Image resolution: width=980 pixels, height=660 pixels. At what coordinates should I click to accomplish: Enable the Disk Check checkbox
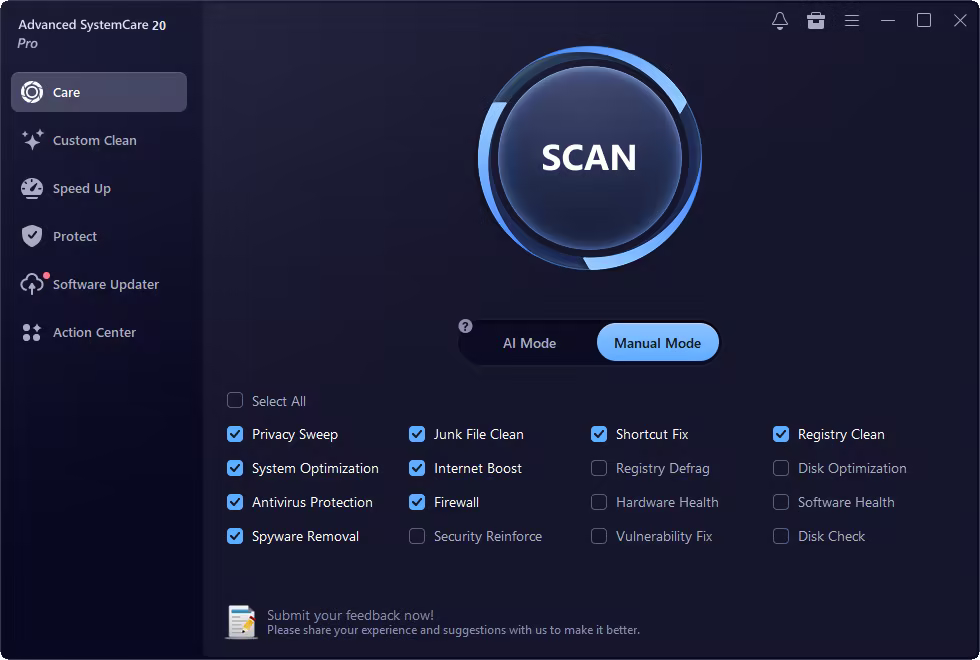click(781, 536)
